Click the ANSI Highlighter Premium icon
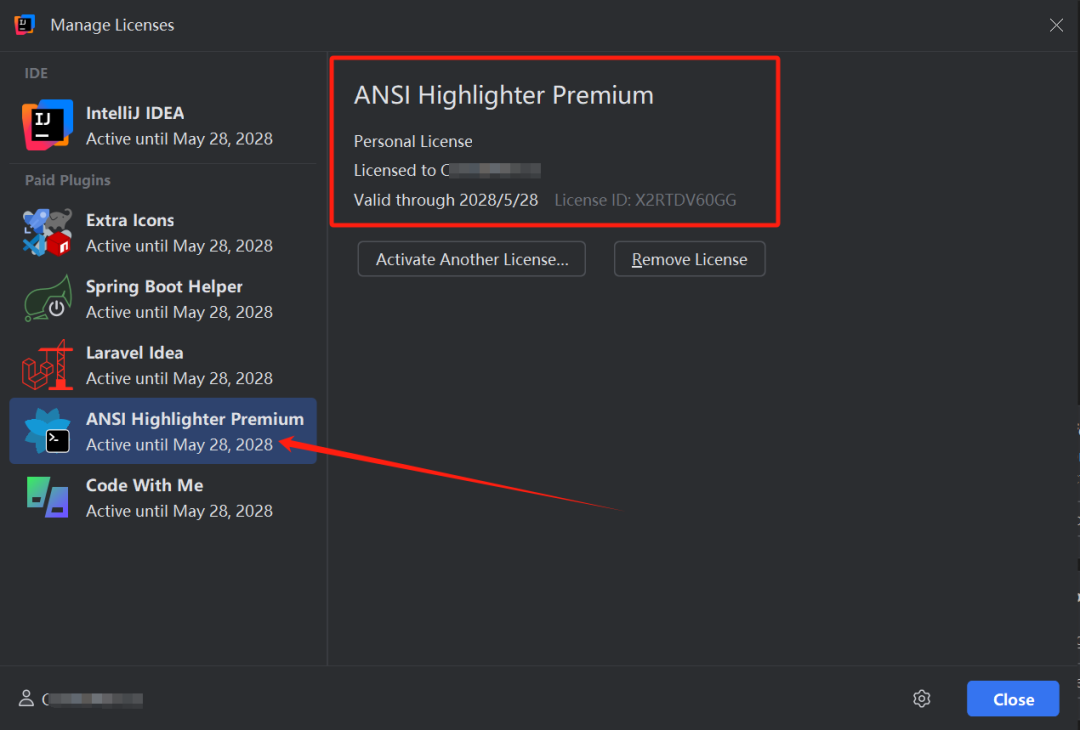The height and width of the screenshot is (730, 1080). point(47,431)
